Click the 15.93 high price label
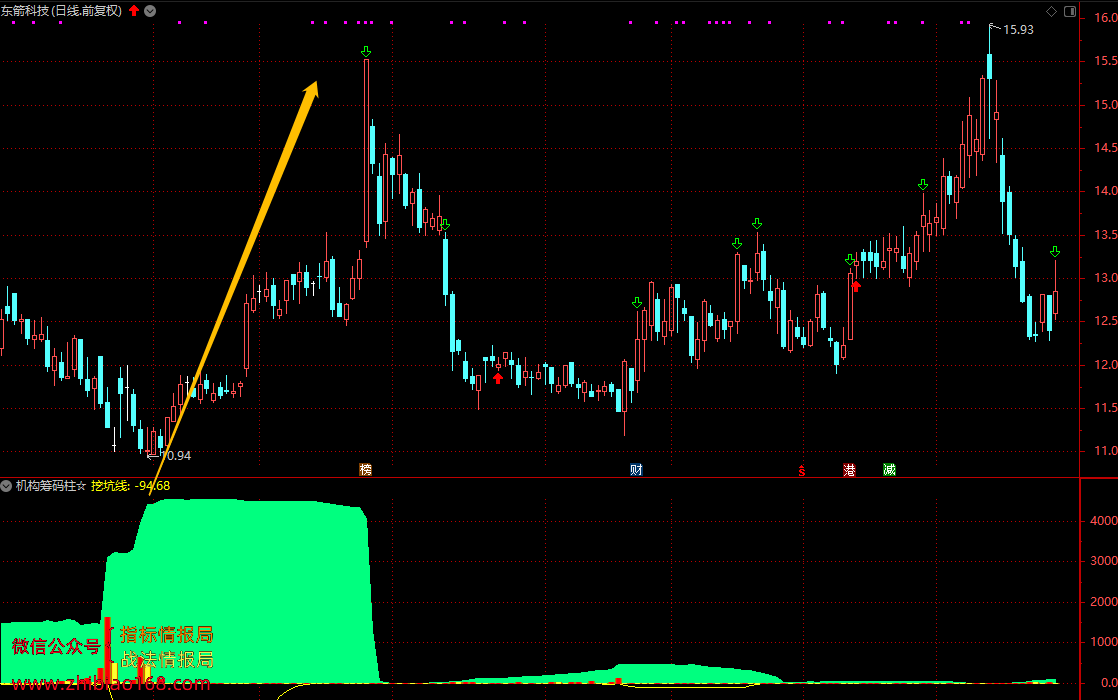The width and height of the screenshot is (1118, 700). click(1018, 30)
